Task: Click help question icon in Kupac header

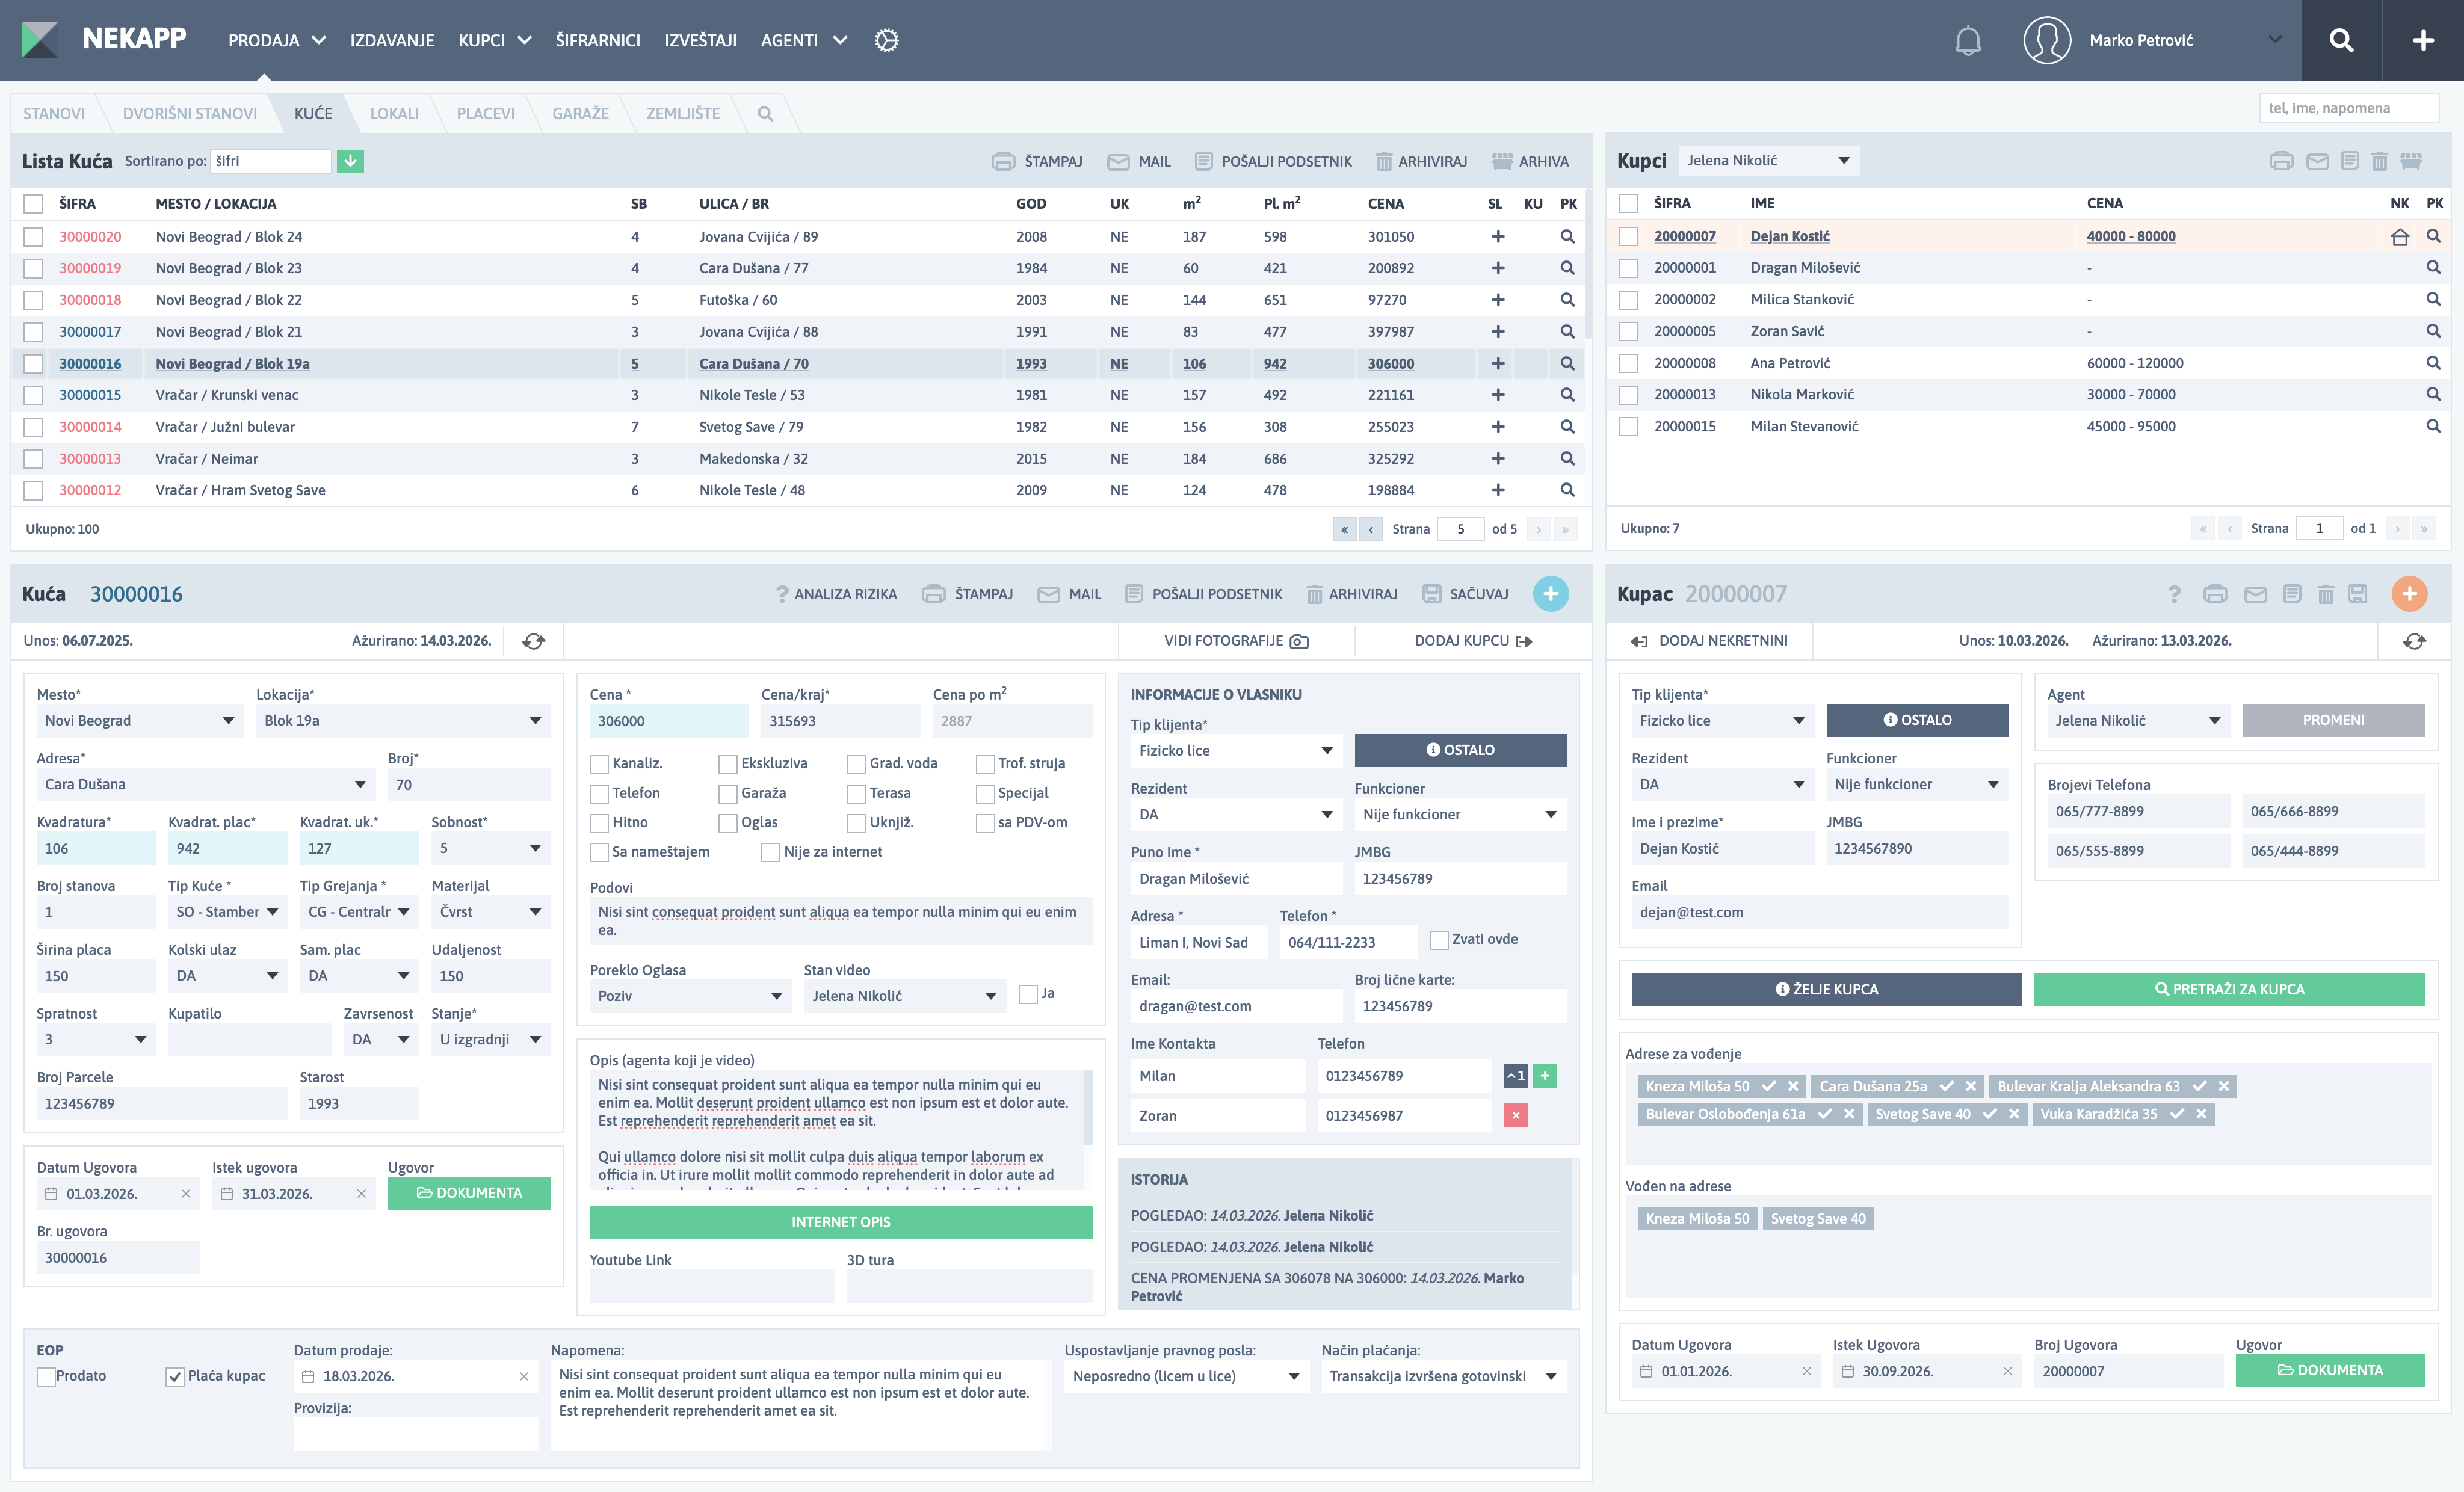Action: point(2174,594)
